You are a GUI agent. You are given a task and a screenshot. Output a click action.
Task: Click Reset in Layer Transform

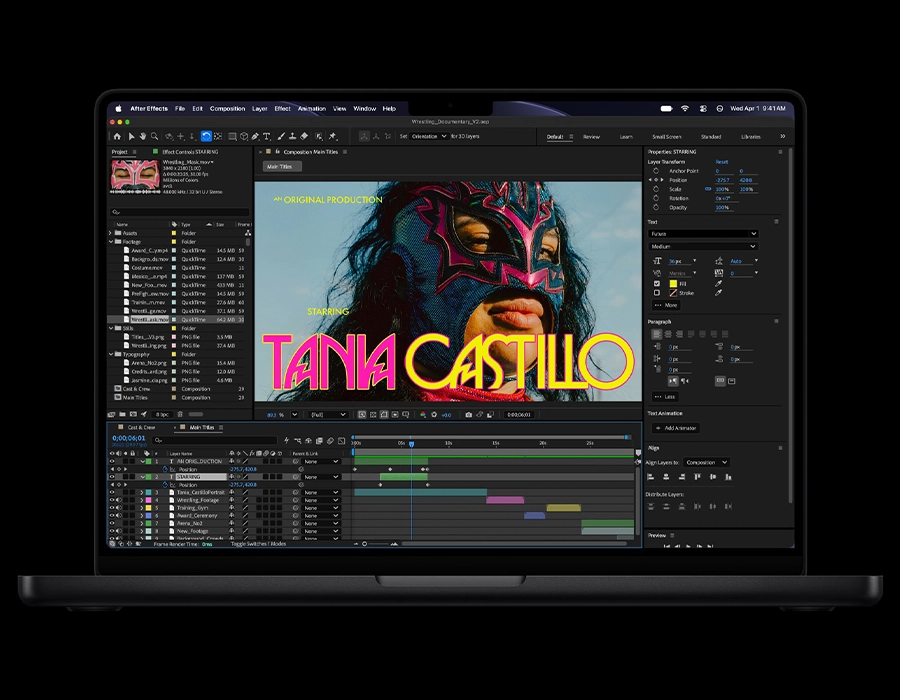coord(721,162)
